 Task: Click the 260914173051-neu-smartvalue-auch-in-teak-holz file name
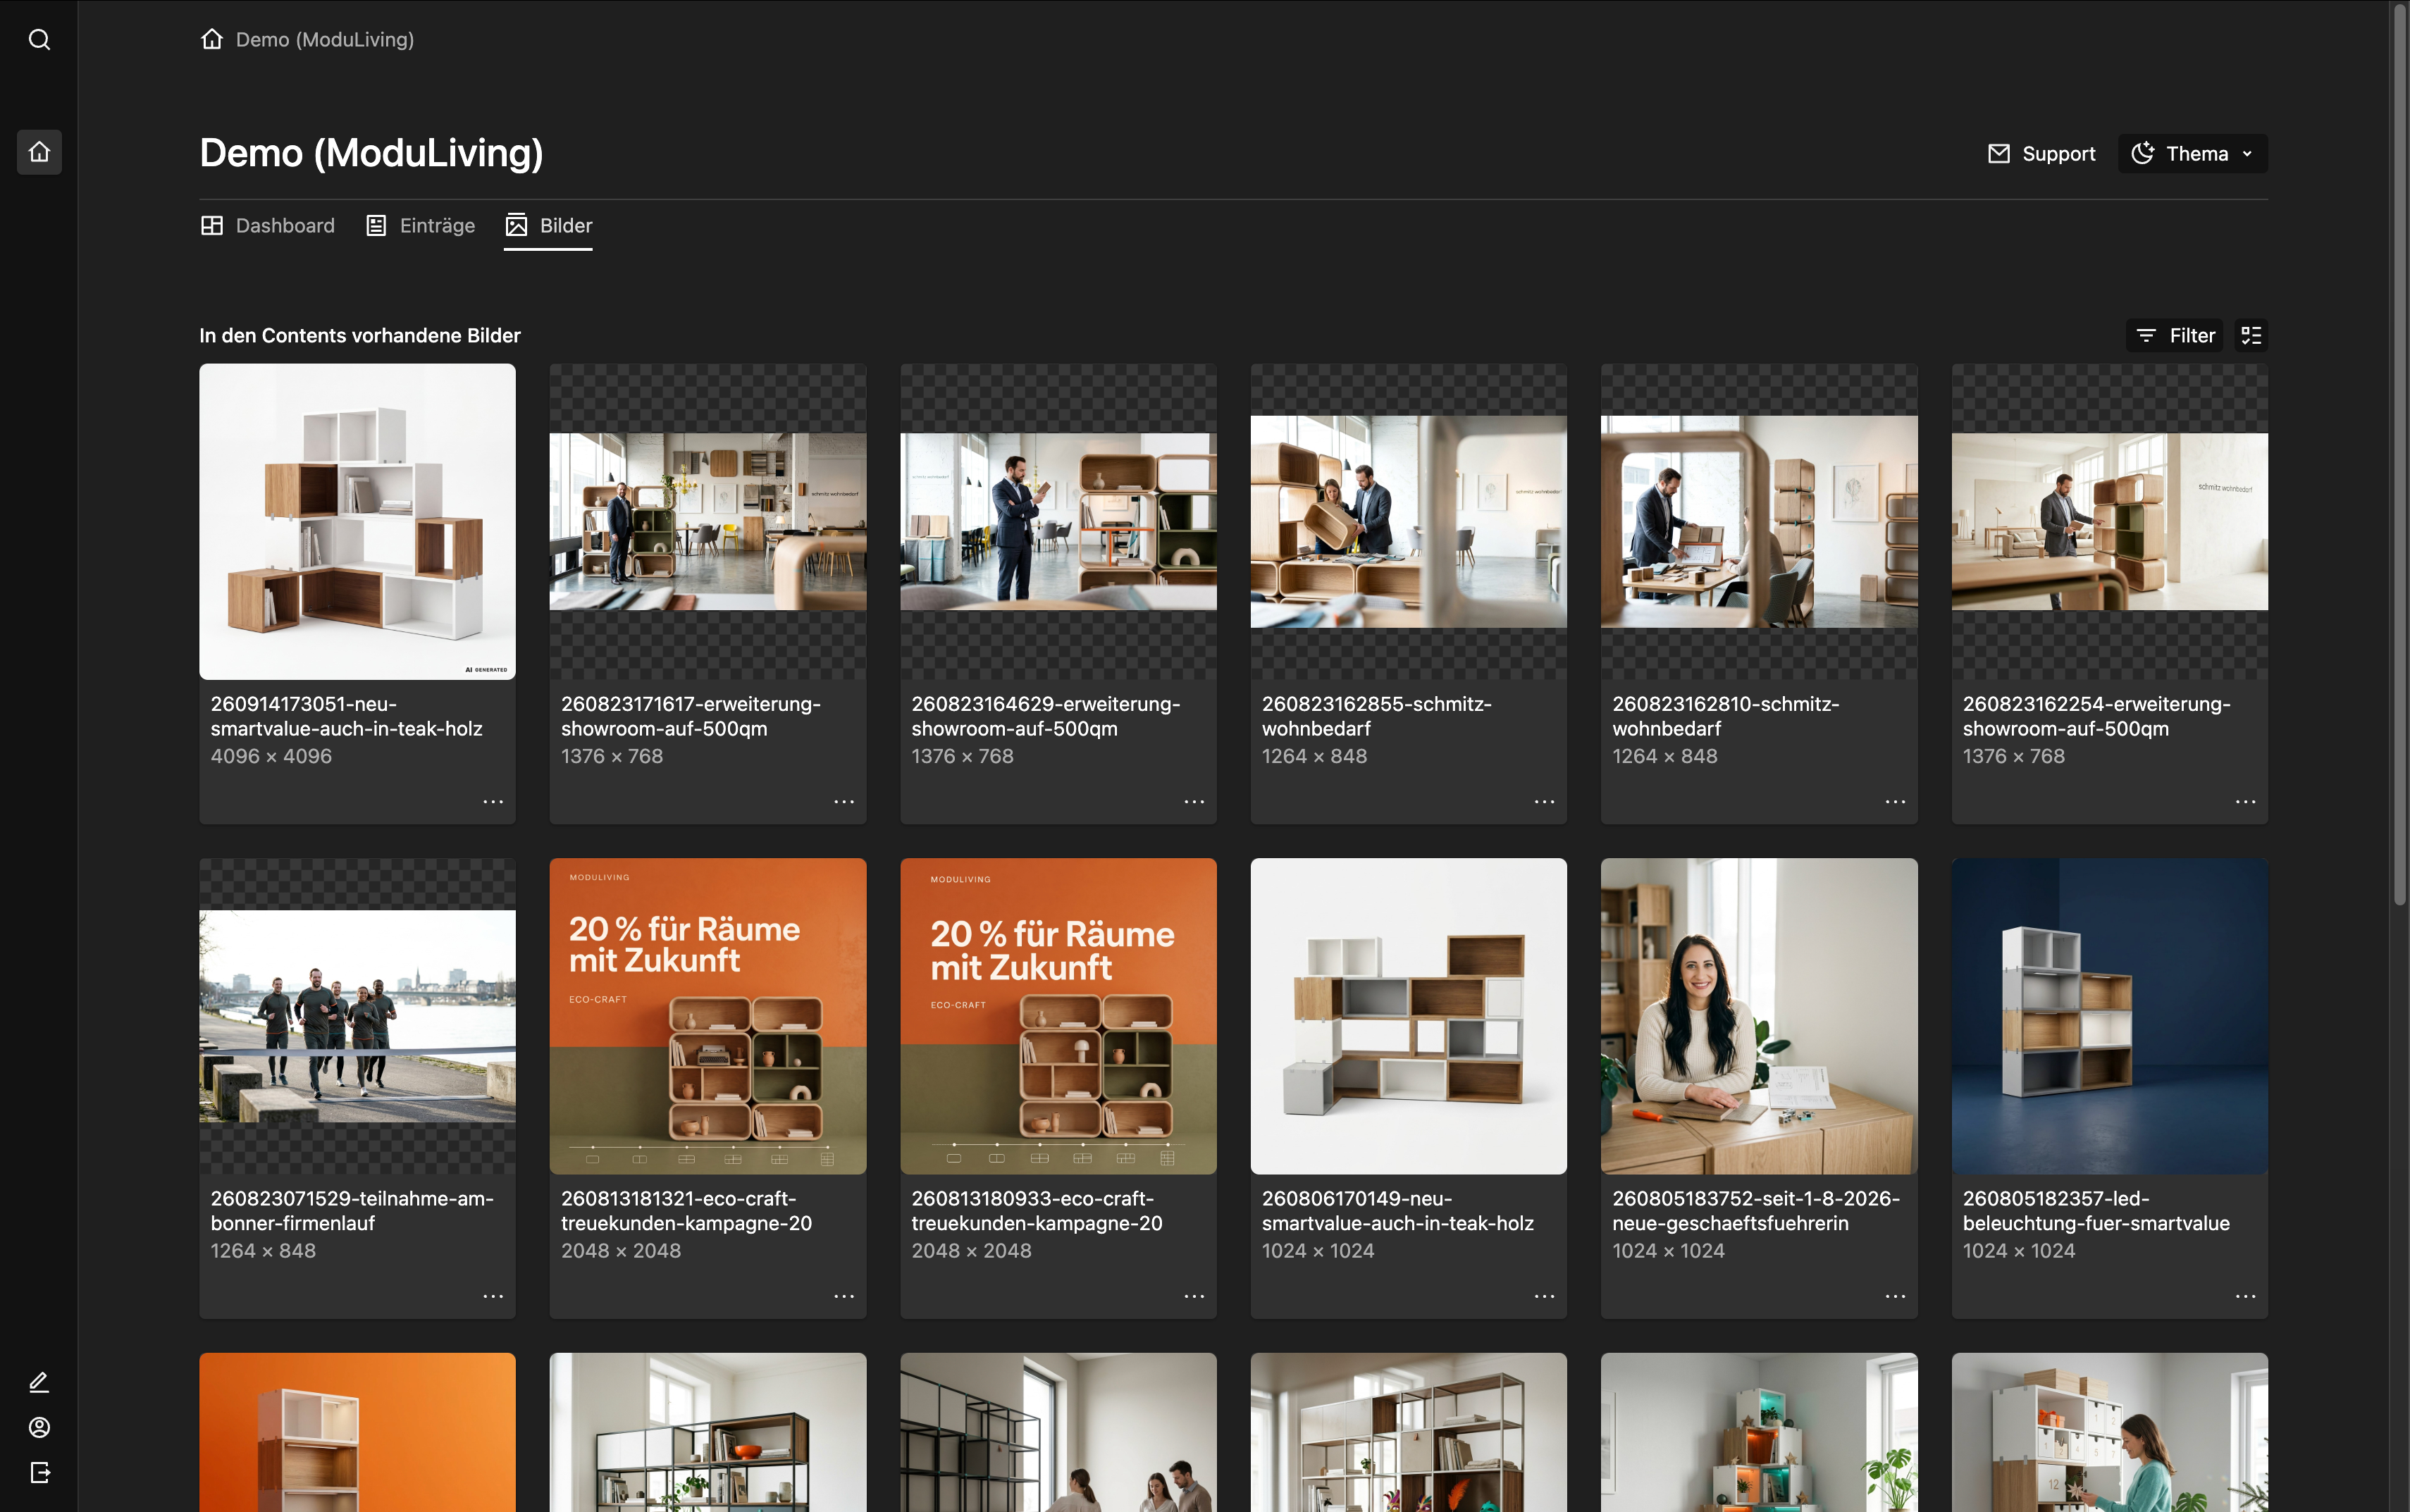coord(346,716)
